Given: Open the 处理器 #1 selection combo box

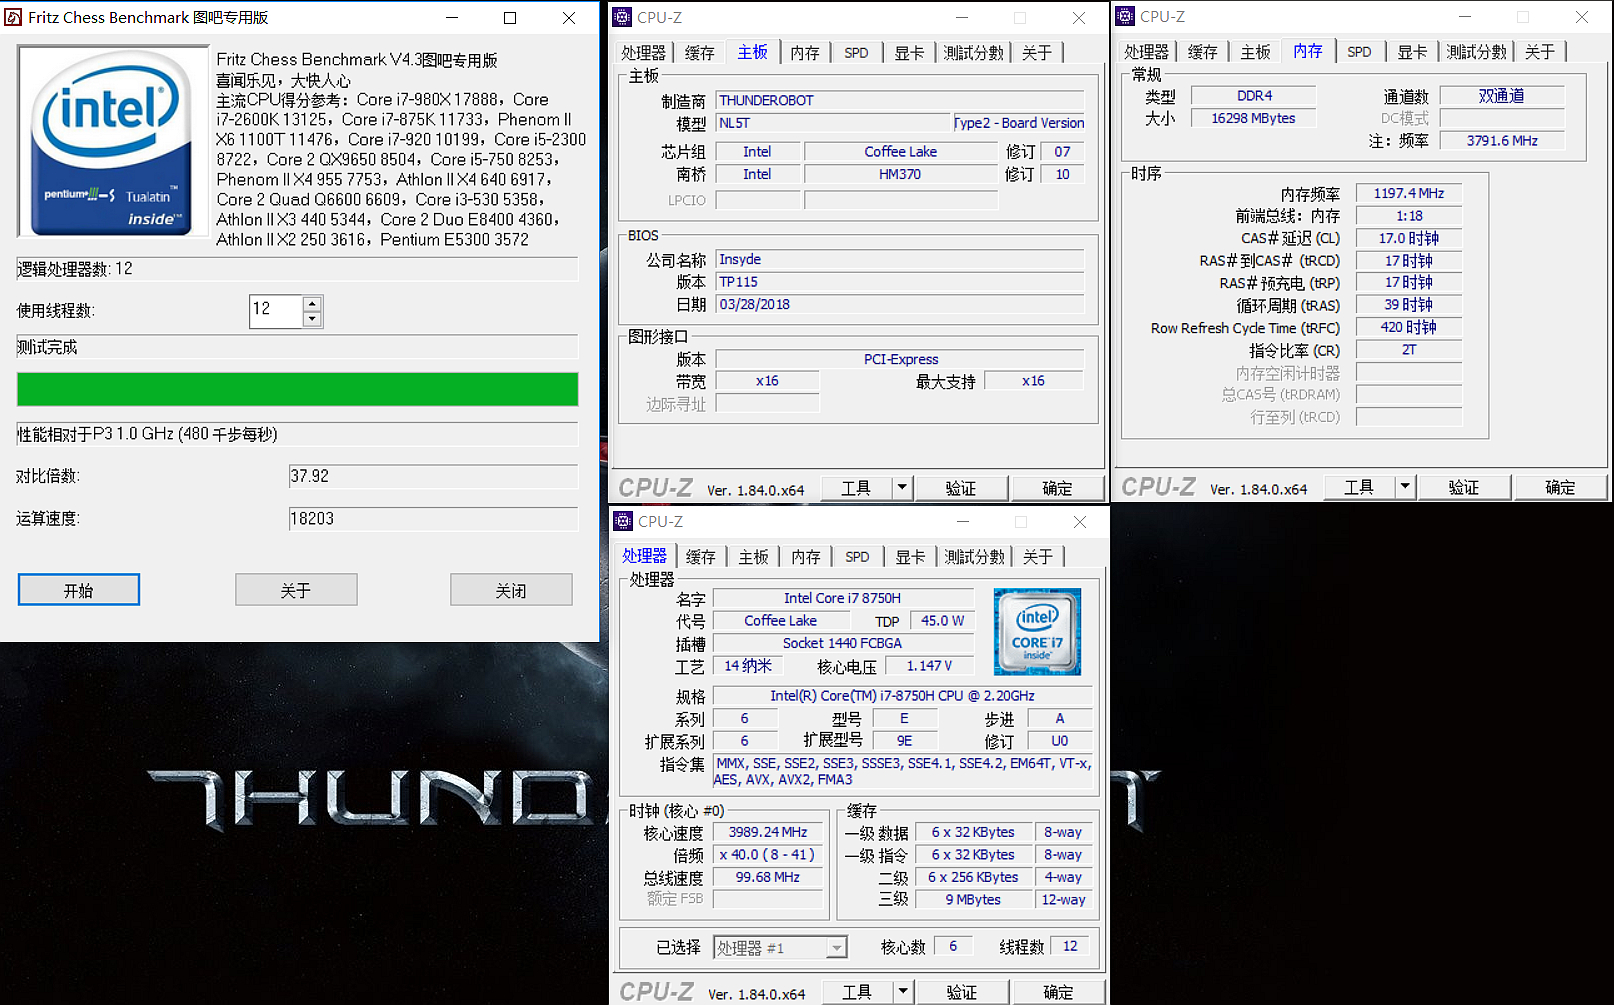Looking at the screenshot, I should [x=780, y=947].
